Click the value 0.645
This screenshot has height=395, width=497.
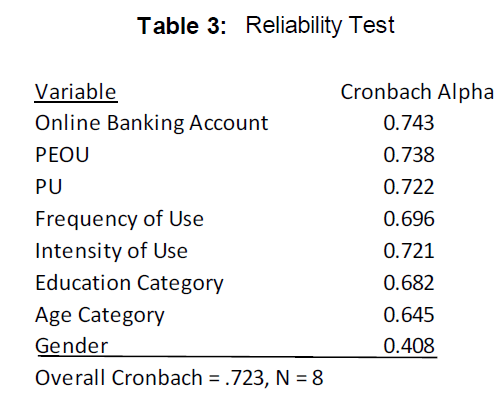pos(409,315)
